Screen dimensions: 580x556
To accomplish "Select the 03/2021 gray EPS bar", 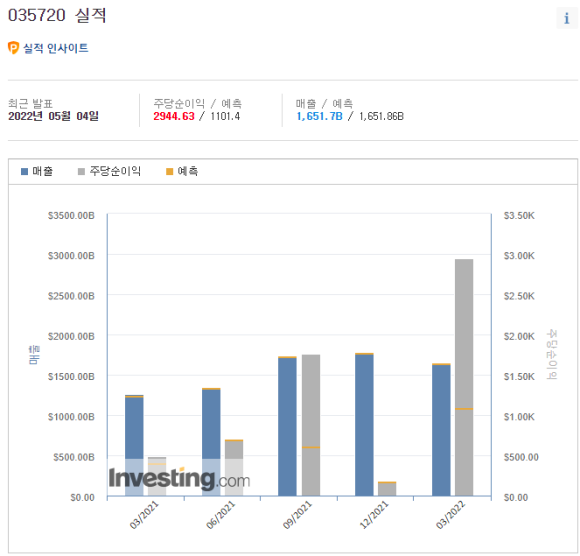I will pyautogui.click(x=157, y=477).
